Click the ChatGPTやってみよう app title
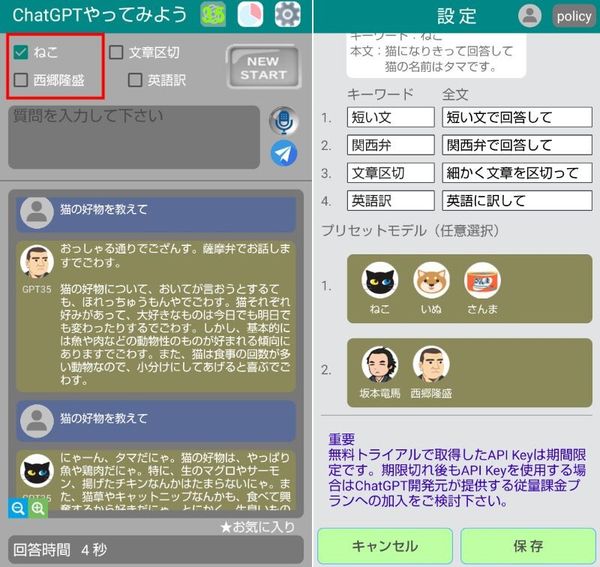 pyautogui.click(x=99, y=15)
